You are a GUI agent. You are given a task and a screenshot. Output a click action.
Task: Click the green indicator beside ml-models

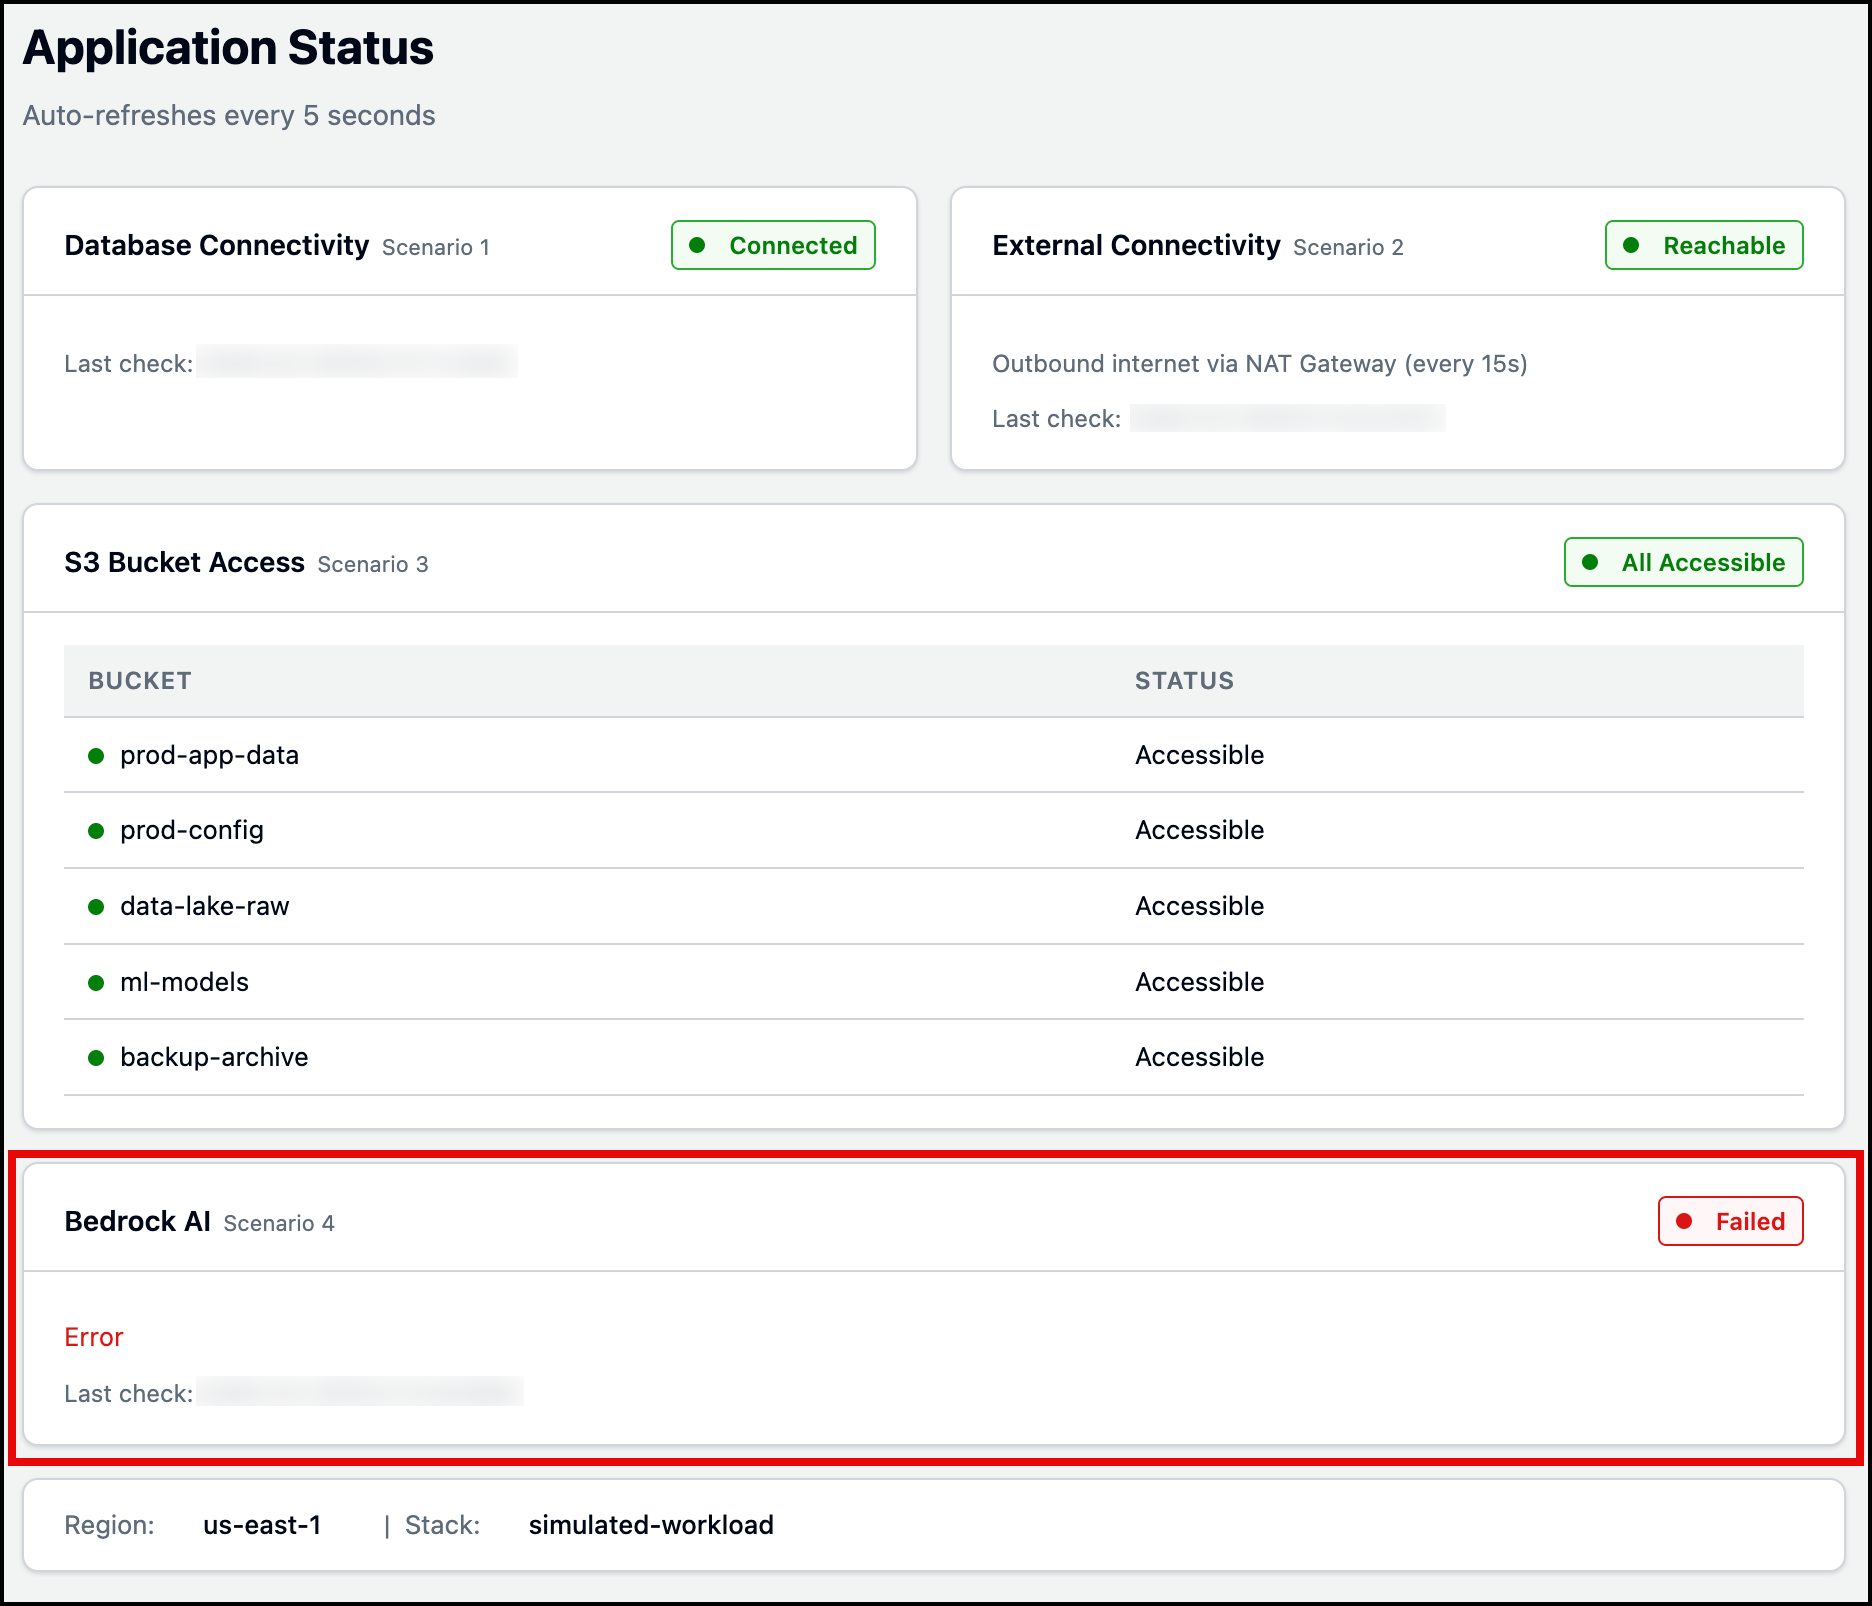(x=96, y=983)
